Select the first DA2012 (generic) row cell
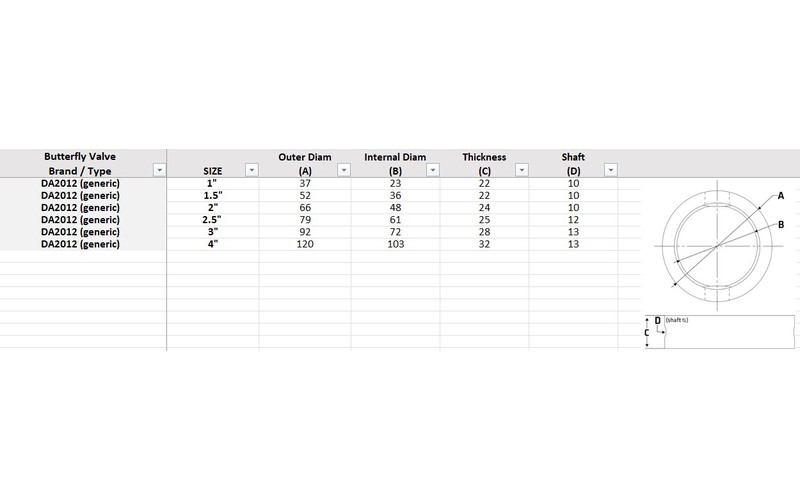Viewport: 800px width, 500px height. pos(80,183)
